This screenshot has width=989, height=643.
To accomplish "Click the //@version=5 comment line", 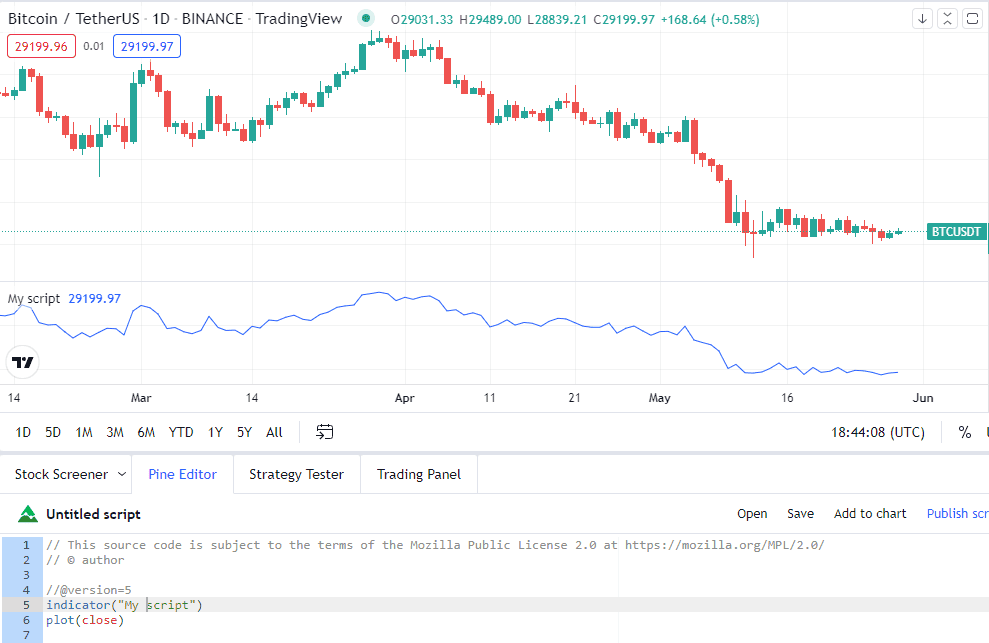I will (x=89, y=590).
